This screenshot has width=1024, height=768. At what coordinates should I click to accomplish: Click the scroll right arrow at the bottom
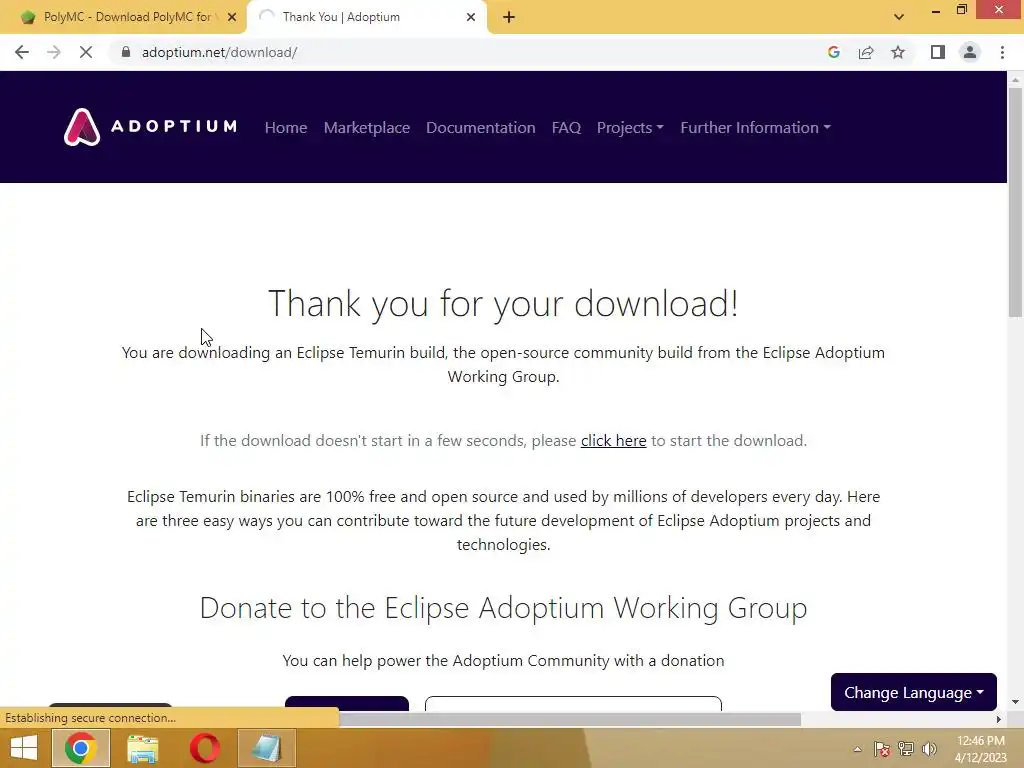pos(999,719)
